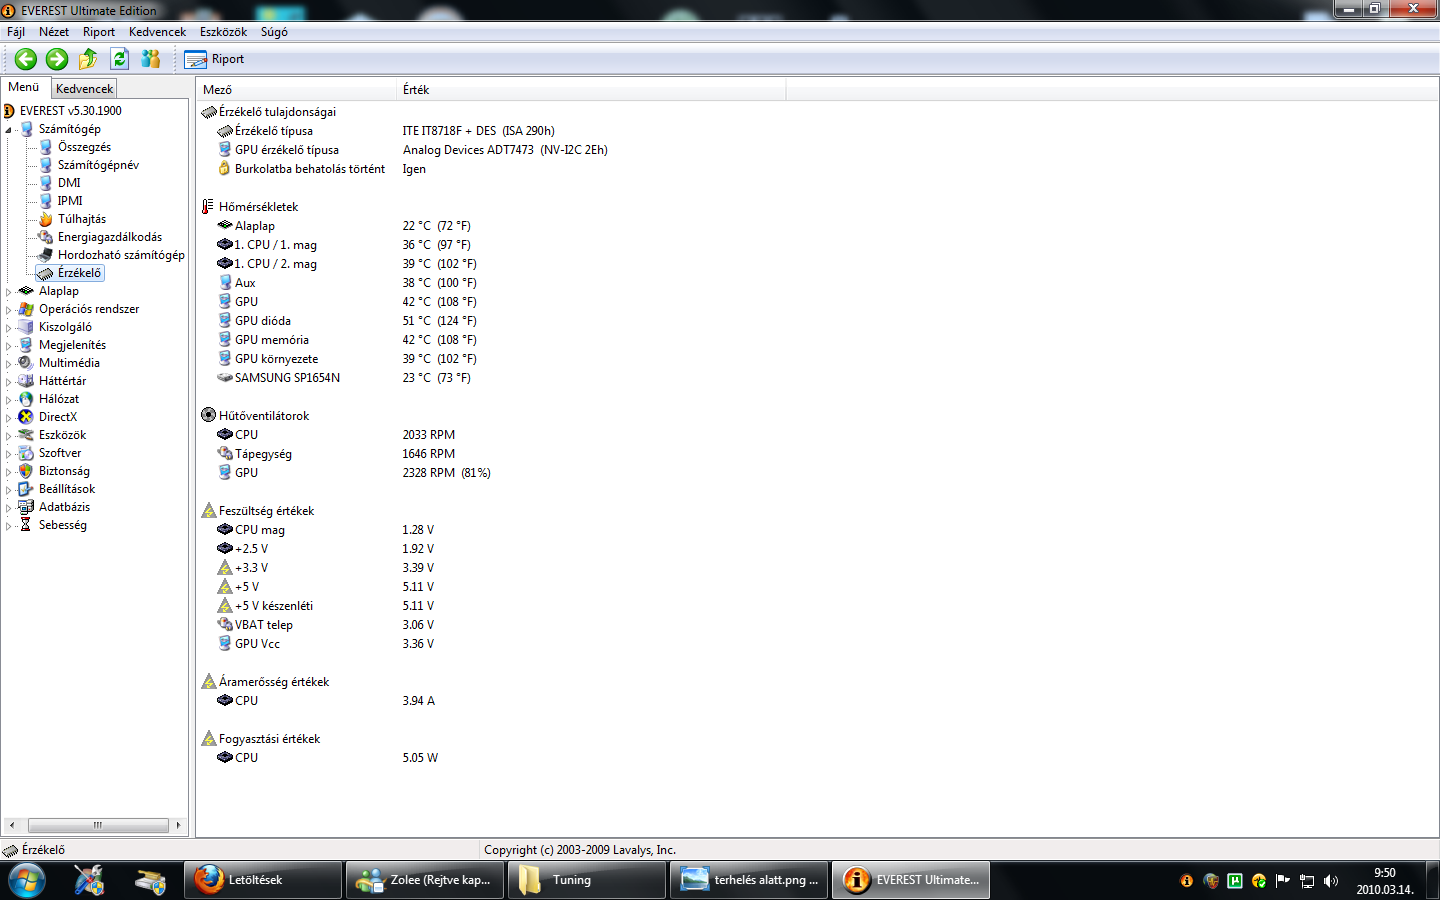Click the Fogyasztási értékek section icon
The image size is (1440, 900).
(x=208, y=739)
